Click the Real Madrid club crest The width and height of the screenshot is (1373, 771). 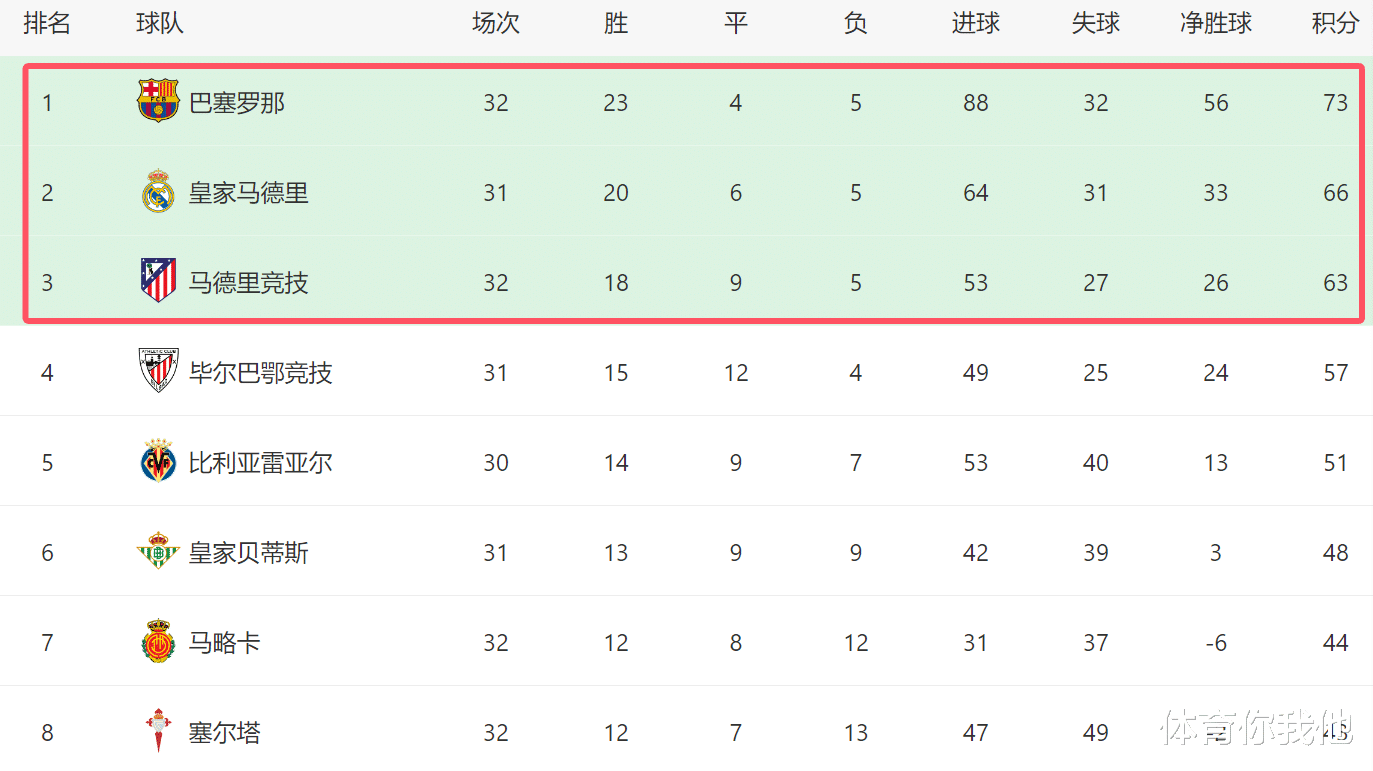coord(158,192)
